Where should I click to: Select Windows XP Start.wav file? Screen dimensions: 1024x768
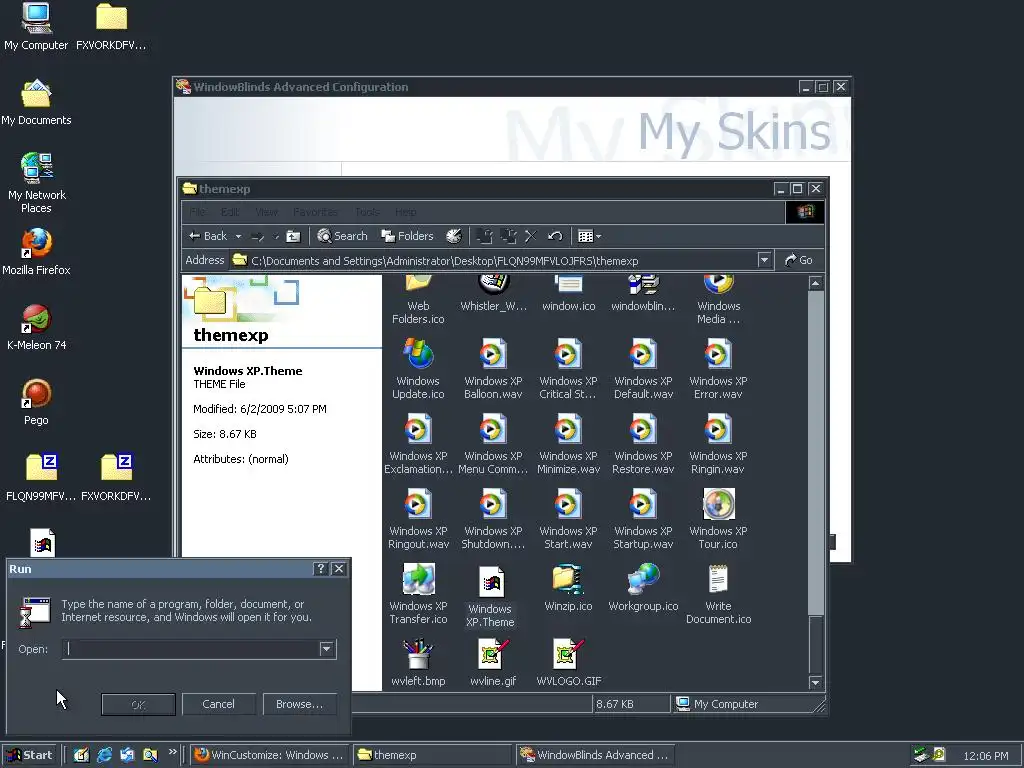tap(568, 519)
